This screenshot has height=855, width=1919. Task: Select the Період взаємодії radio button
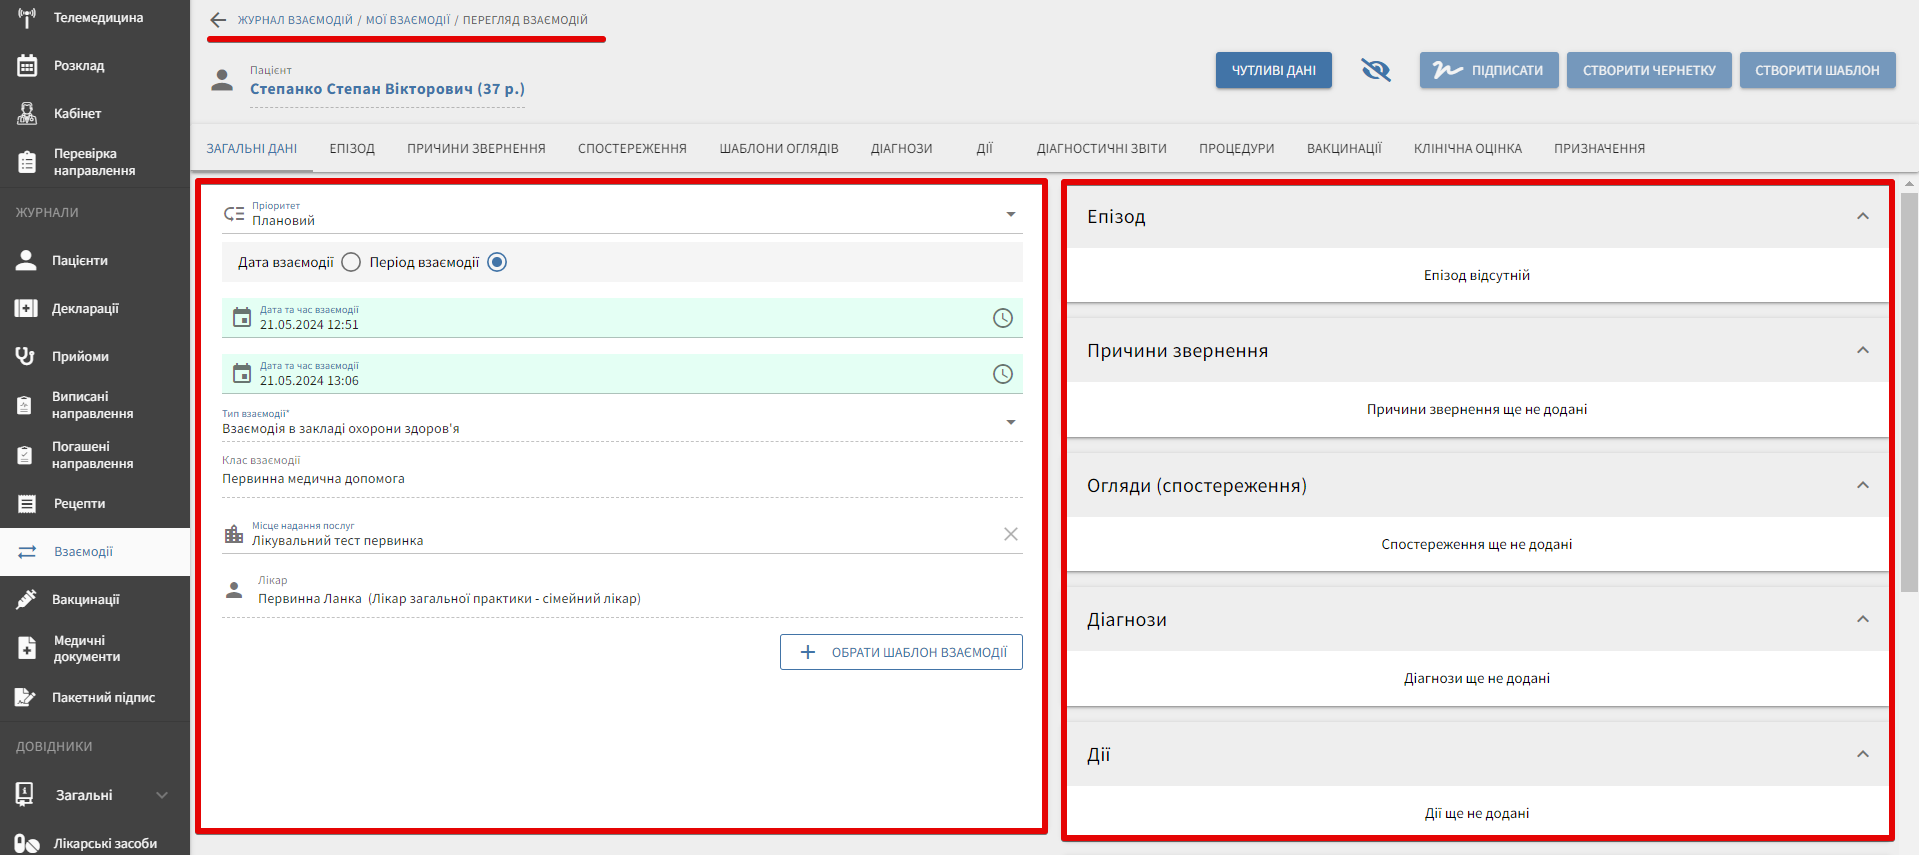(x=497, y=262)
